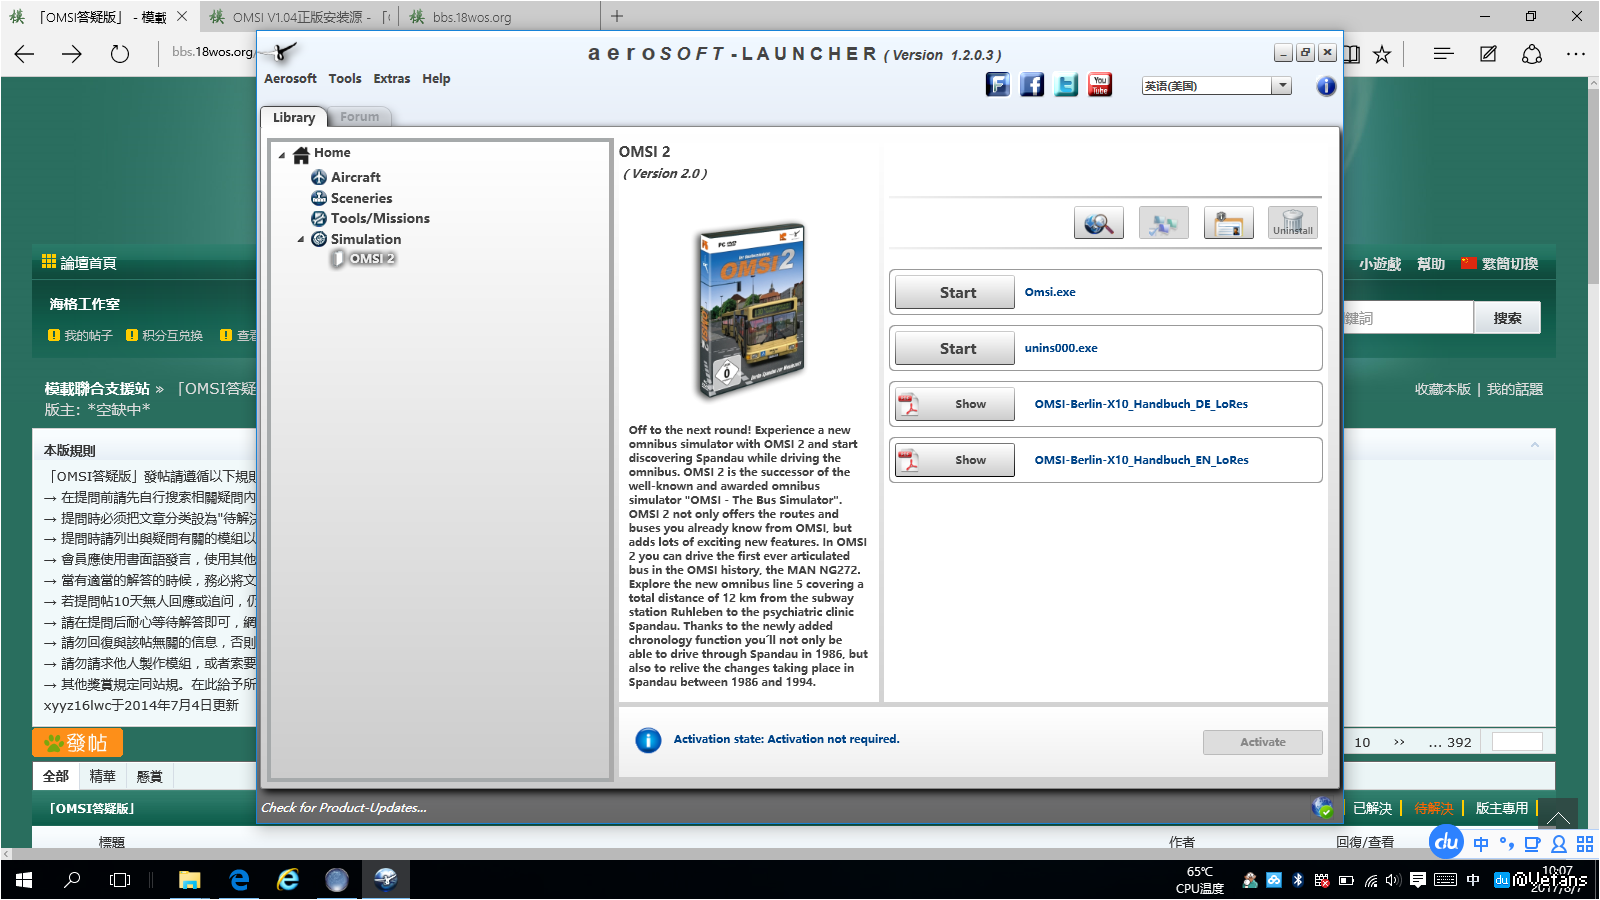Open the YouTube icon in the launcher

(1100, 85)
